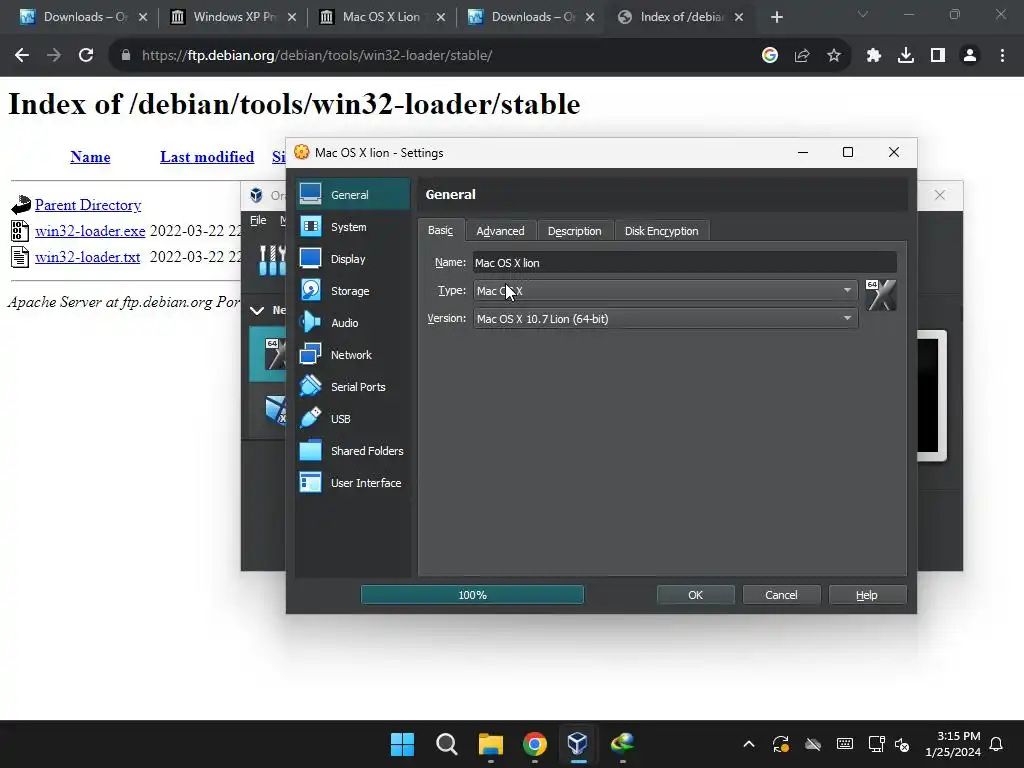Image resolution: width=1024 pixels, height=768 pixels.
Task: Open File menu in VirtualBox Manager
Action: click(259, 221)
